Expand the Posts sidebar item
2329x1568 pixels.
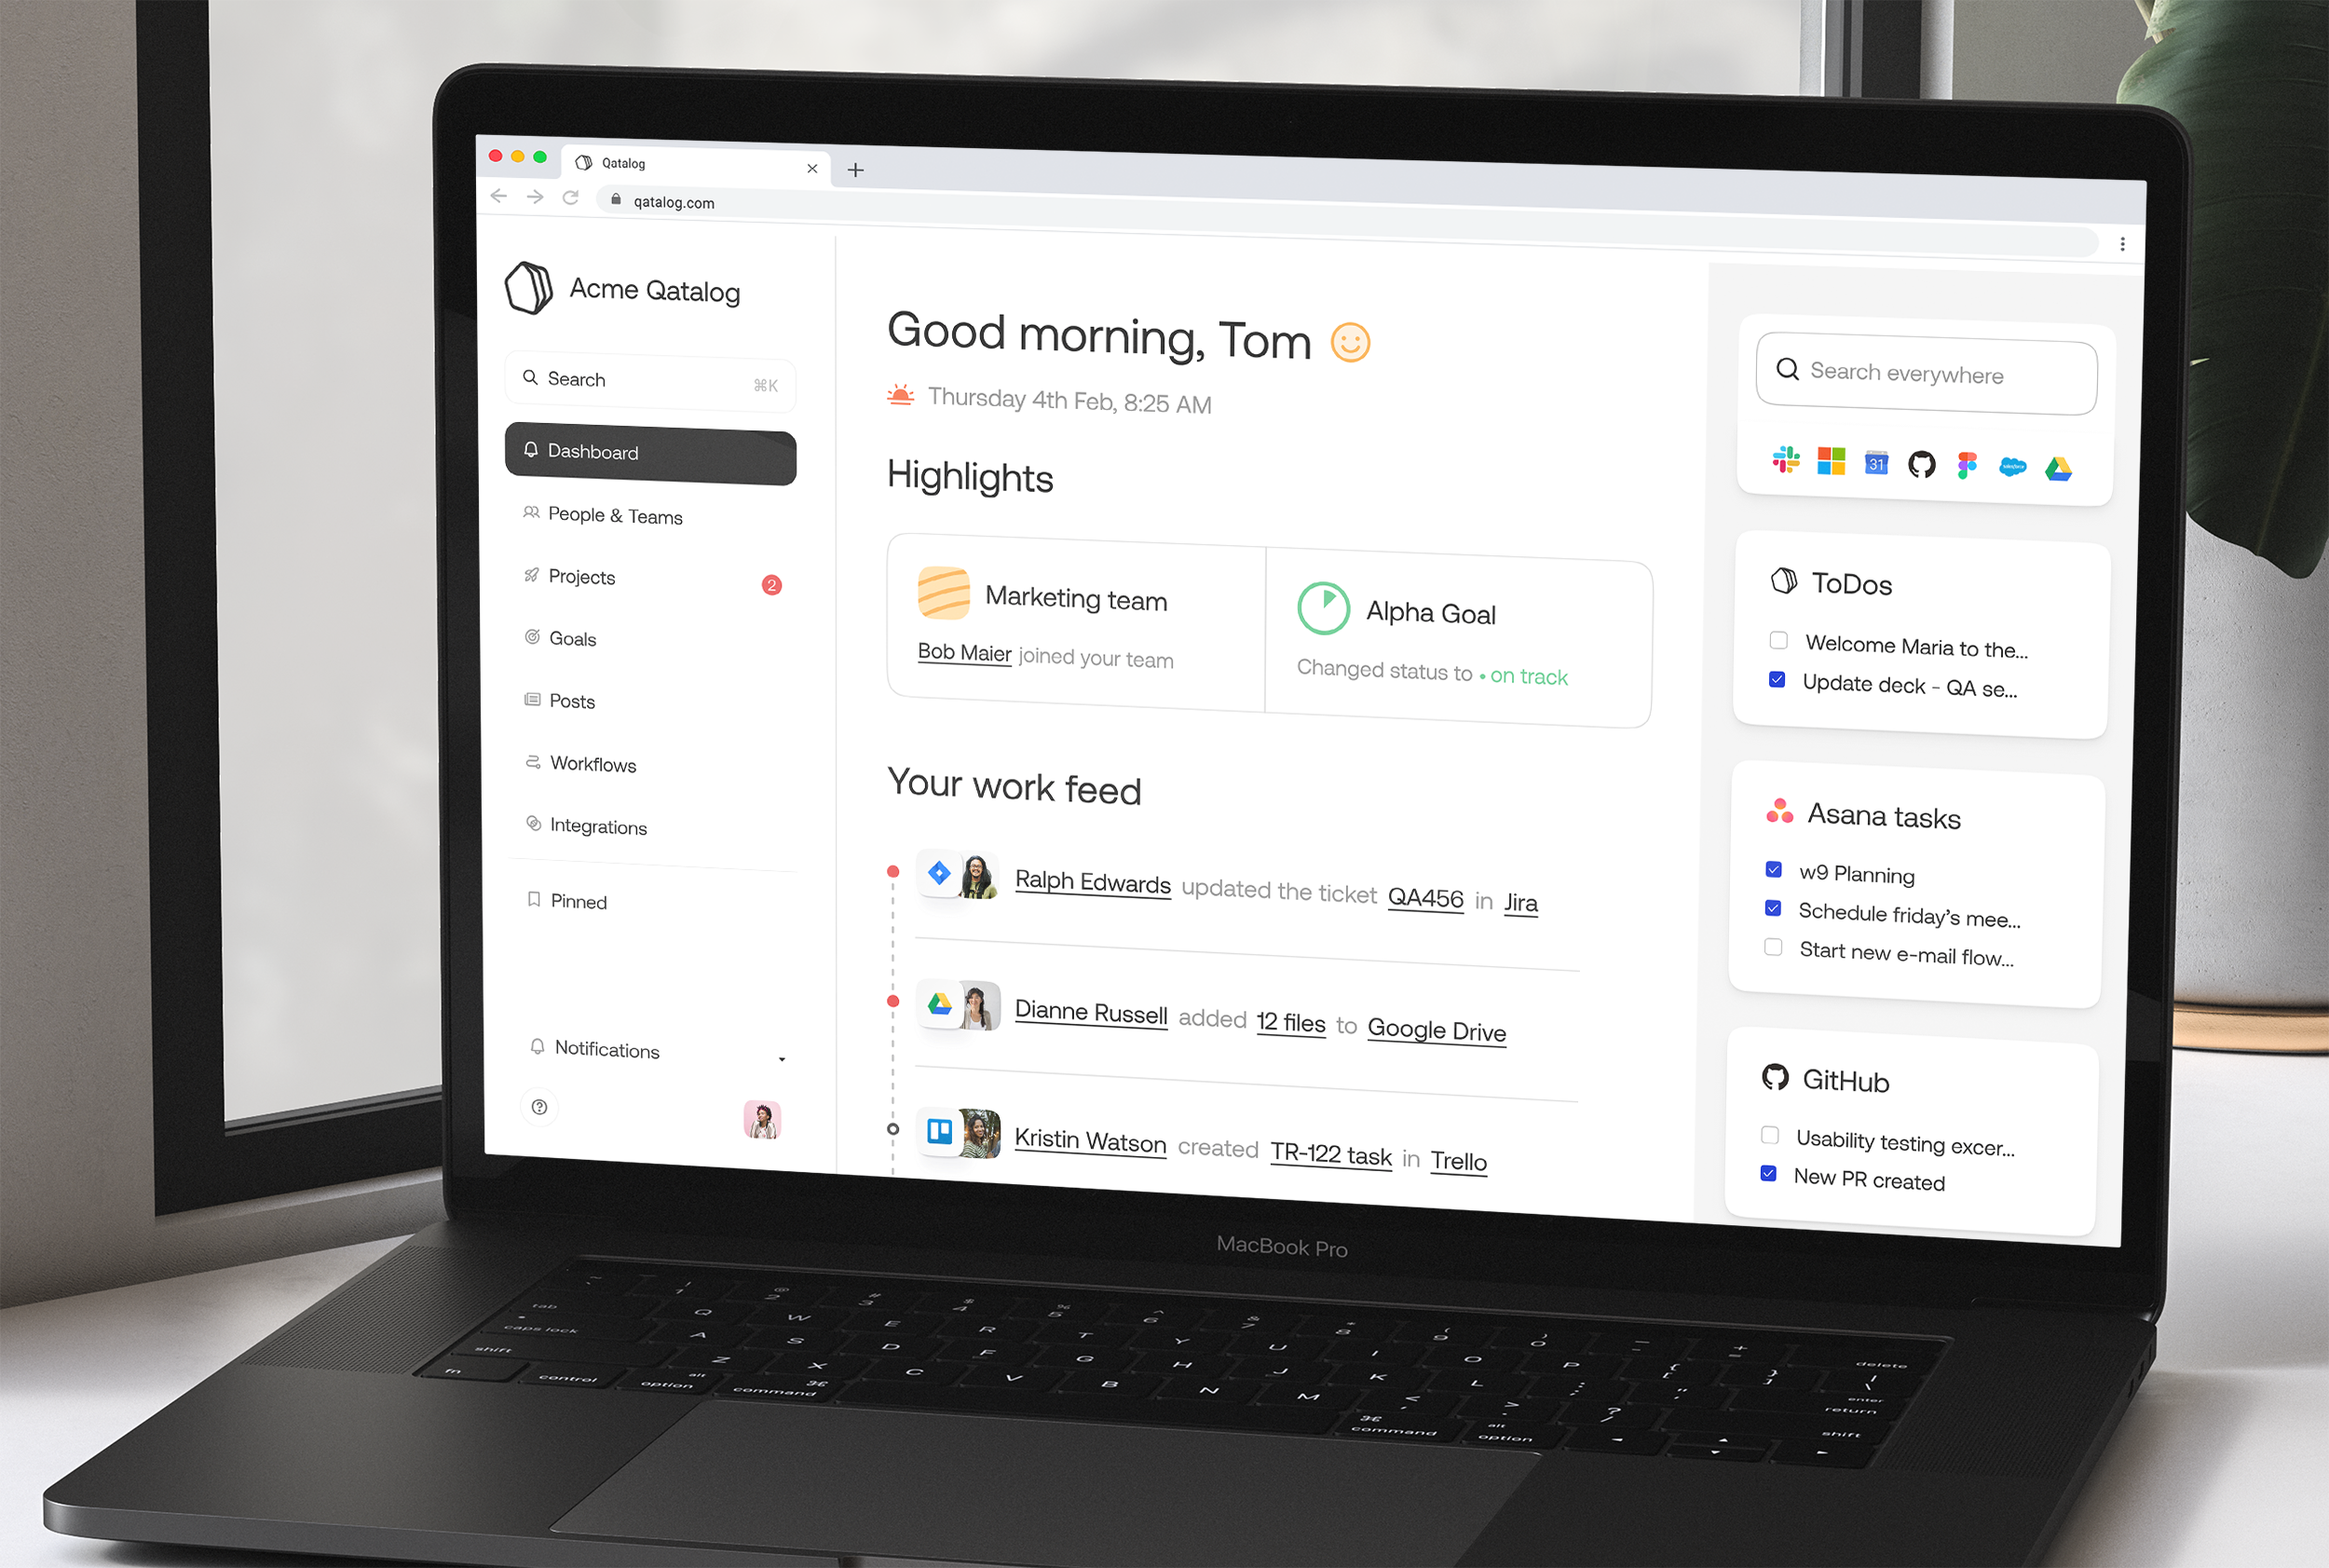pos(574,700)
